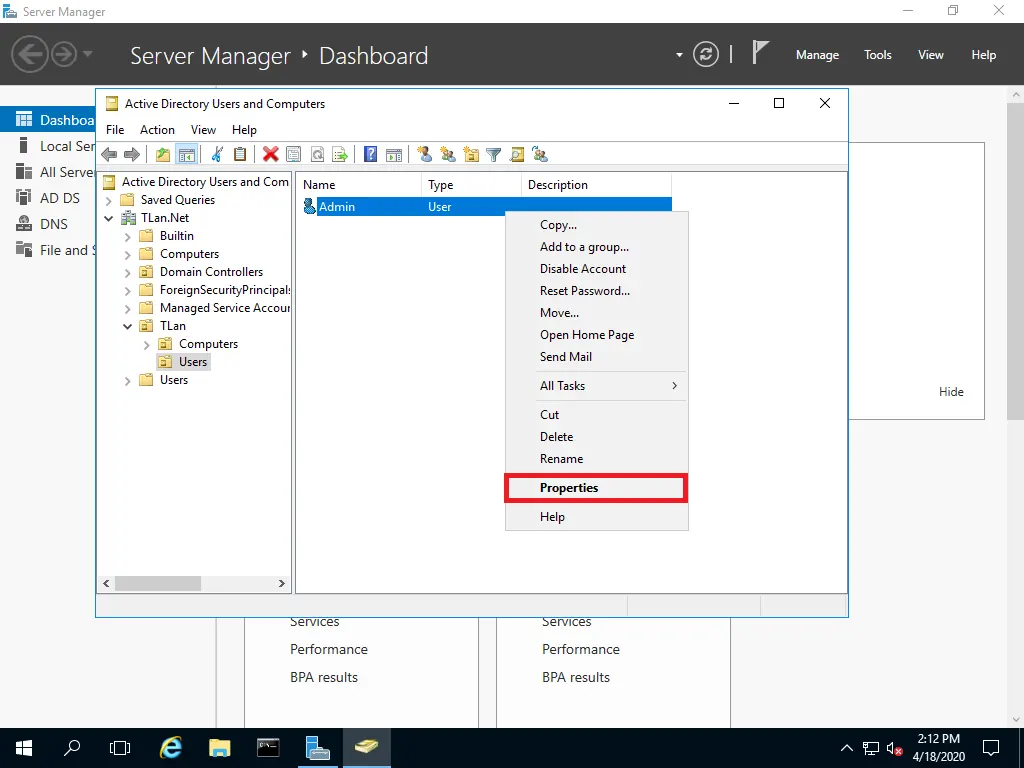Click the Back arrow in ADUC toolbar
The height and width of the screenshot is (768, 1024).
109,155
